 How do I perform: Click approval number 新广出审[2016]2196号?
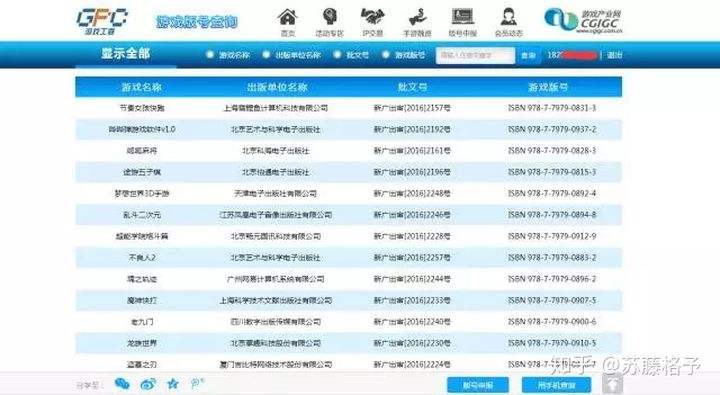[x=412, y=172]
